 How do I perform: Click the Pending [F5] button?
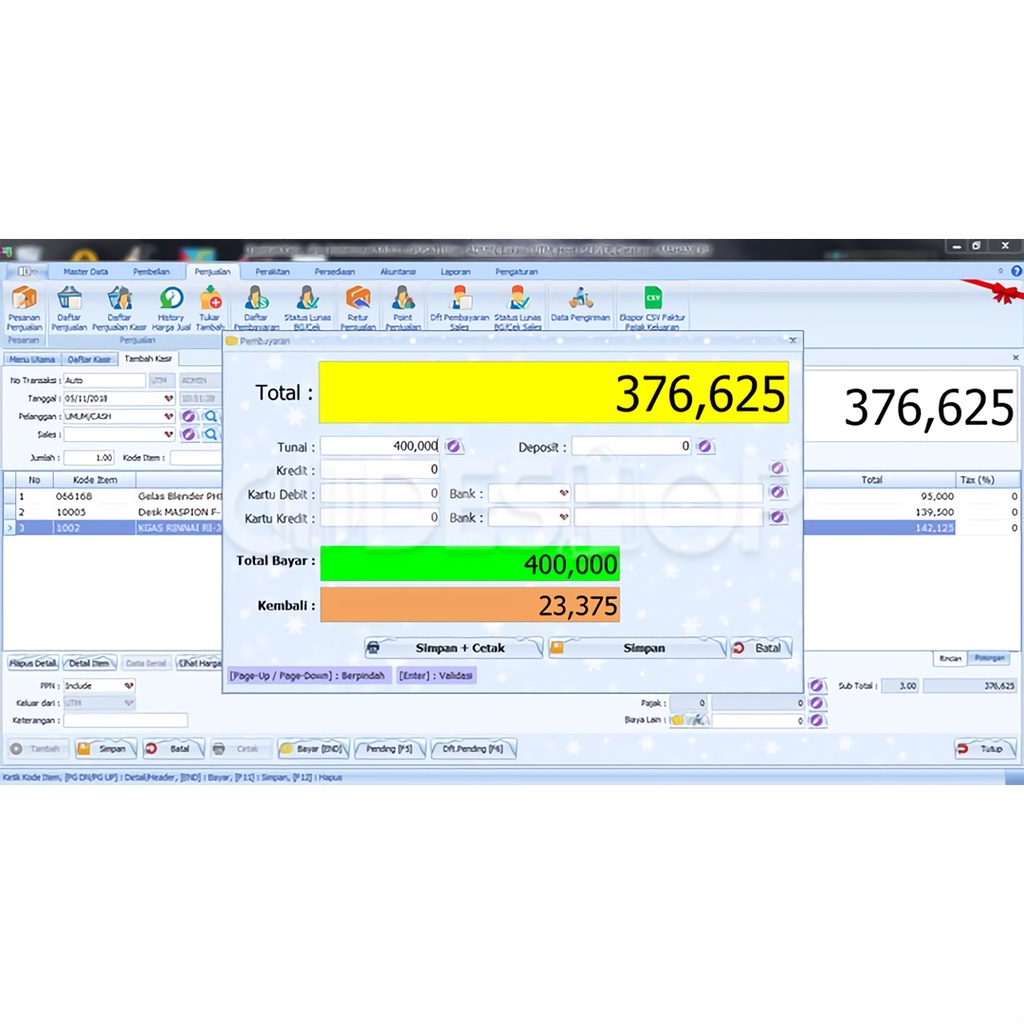coord(389,748)
